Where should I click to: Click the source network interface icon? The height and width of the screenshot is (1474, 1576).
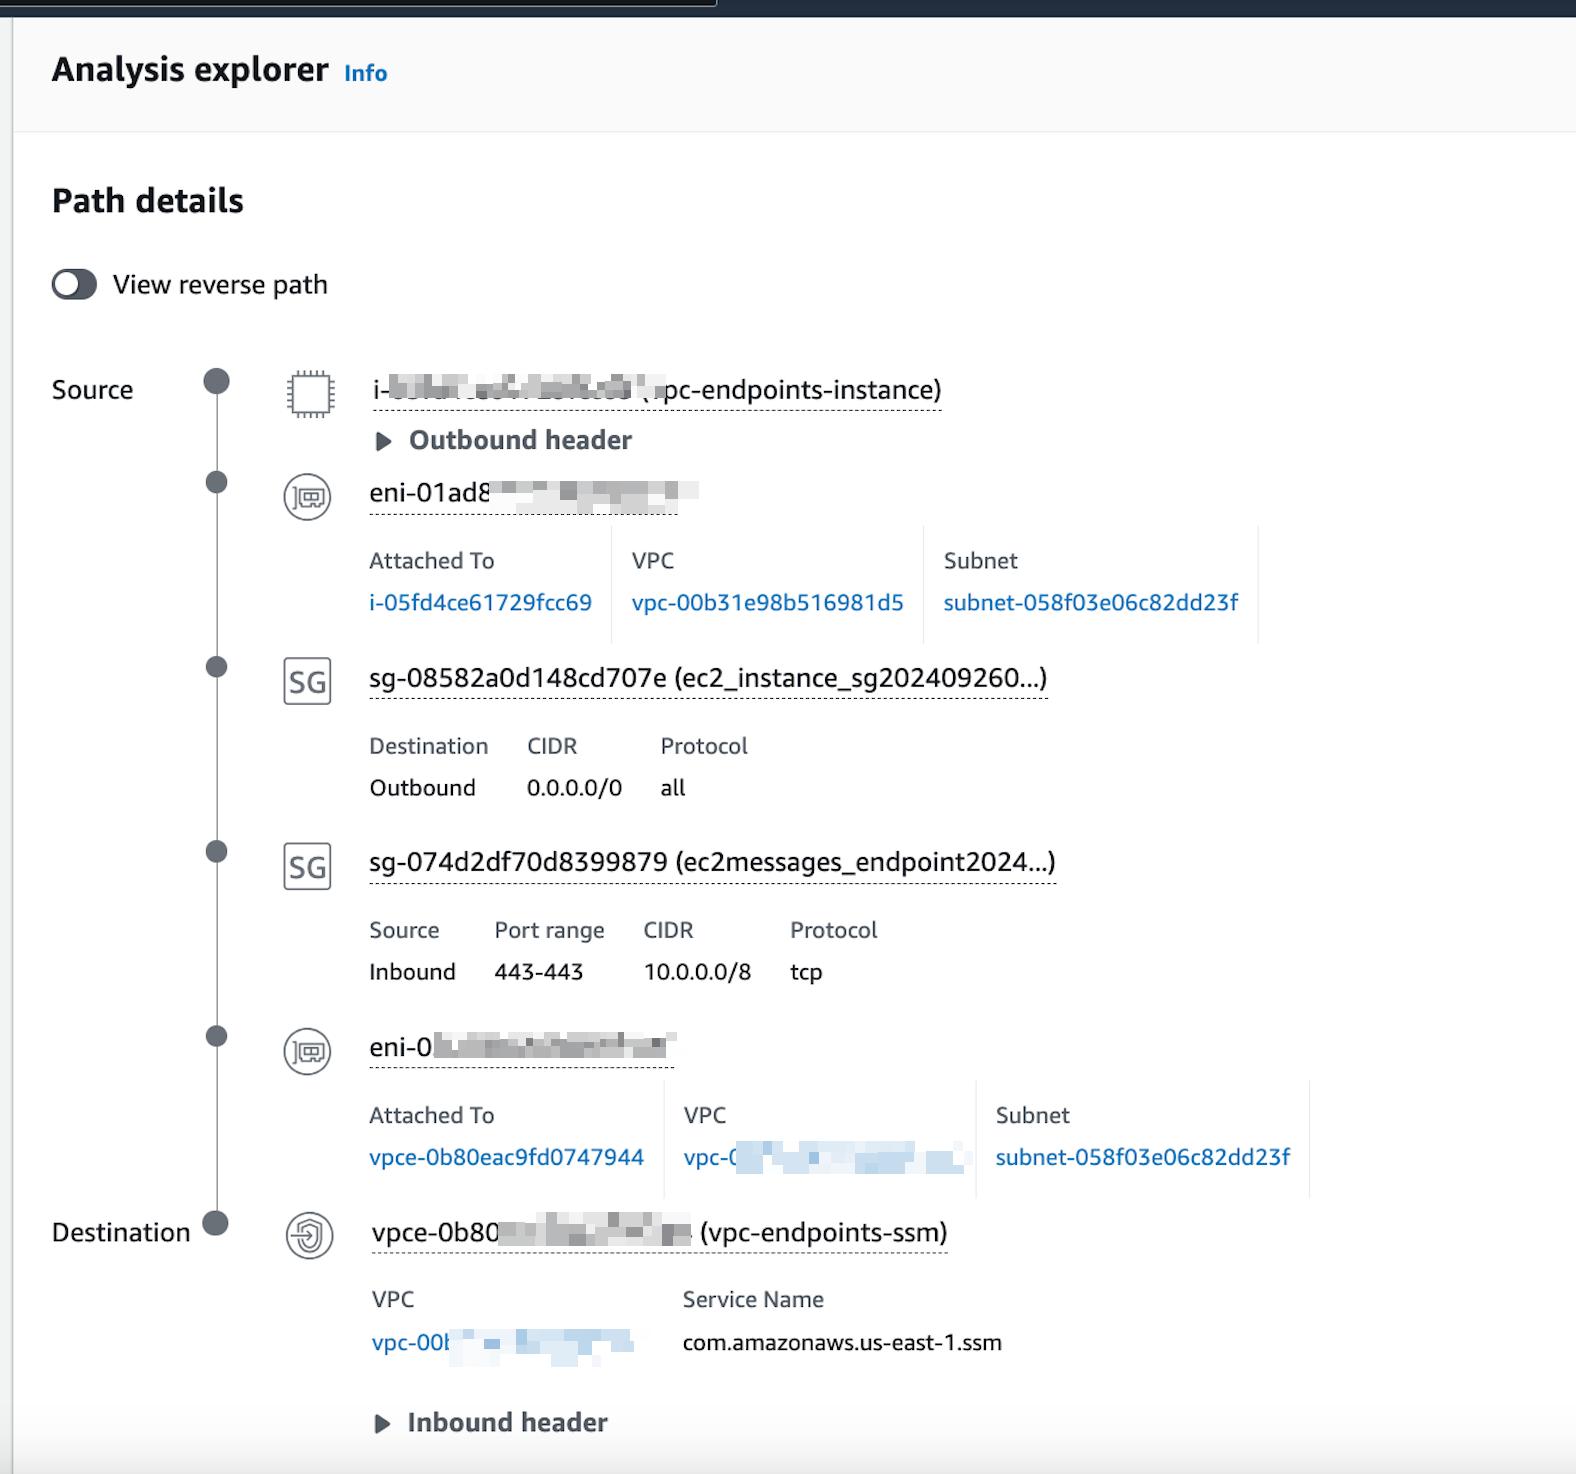(307, 497)
